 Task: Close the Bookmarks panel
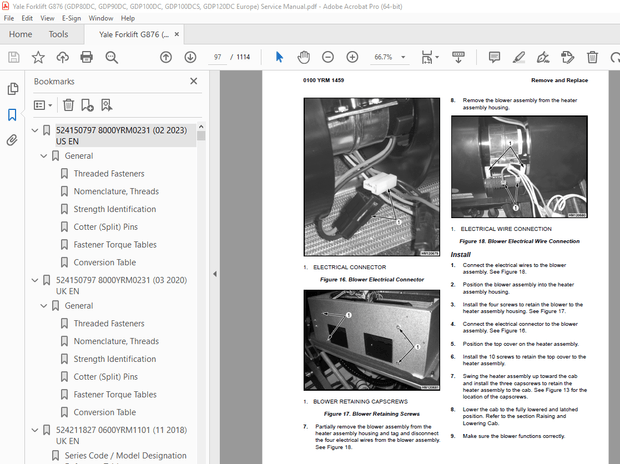point(193,81)
